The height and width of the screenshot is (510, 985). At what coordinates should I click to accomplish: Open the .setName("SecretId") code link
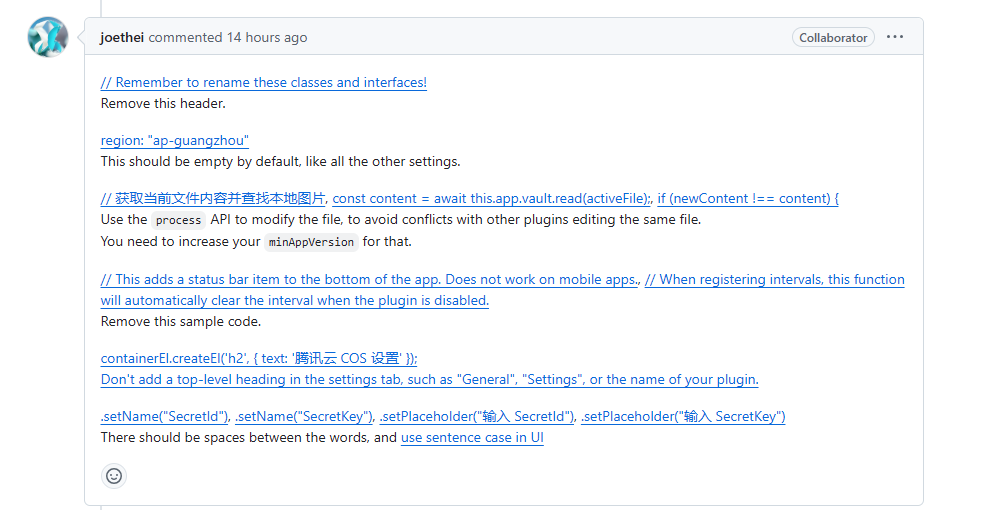[165, 416]
